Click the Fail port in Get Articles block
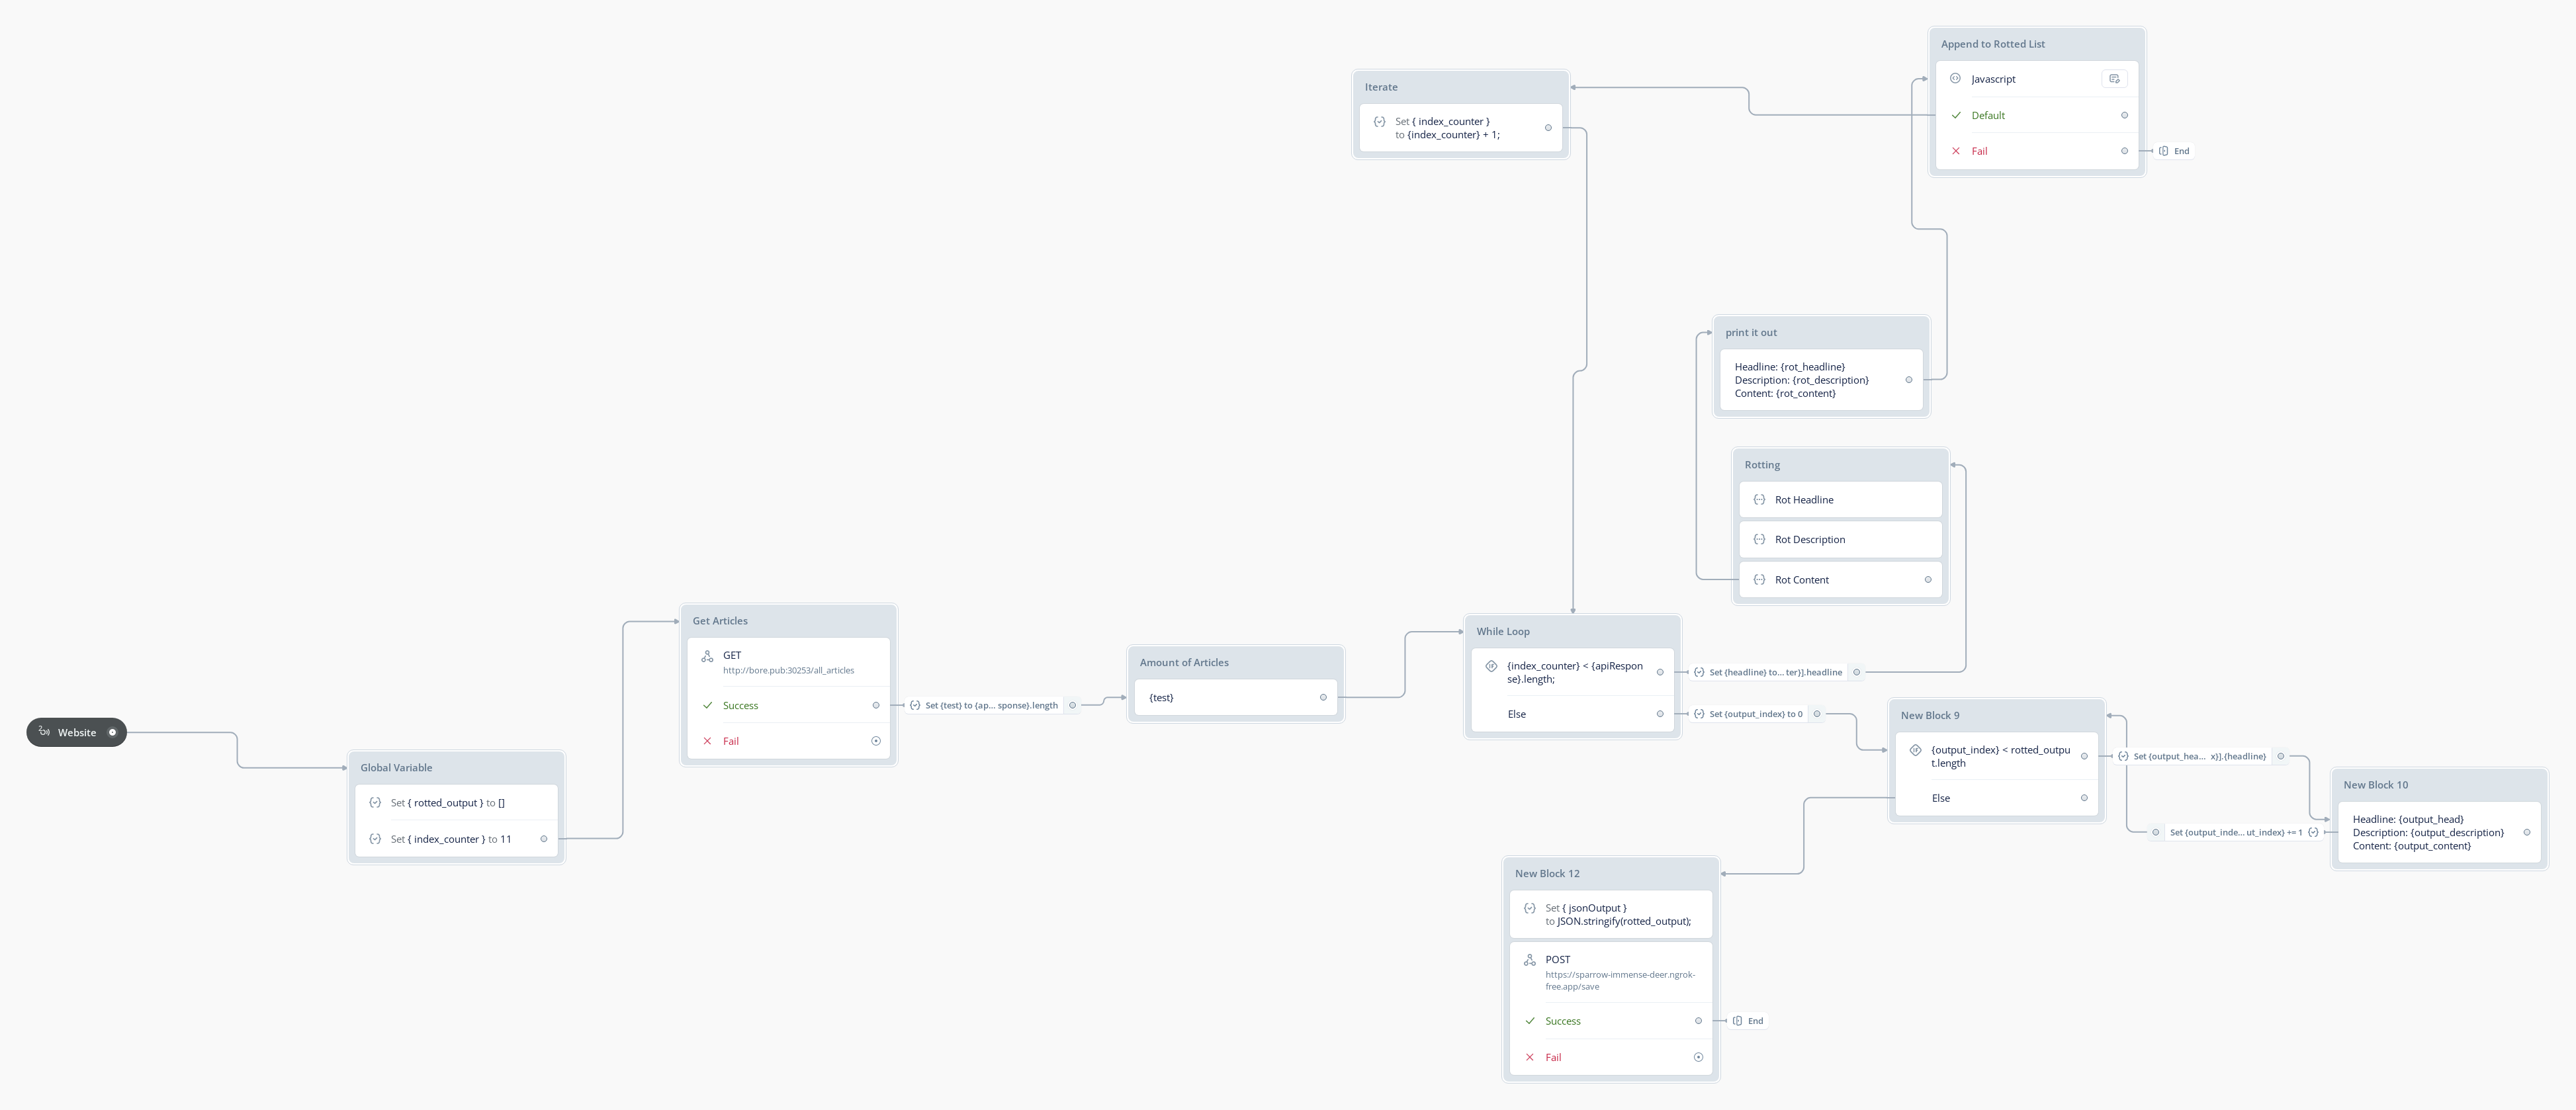This screenshot has width=2576, height=1110. point(876,741)
